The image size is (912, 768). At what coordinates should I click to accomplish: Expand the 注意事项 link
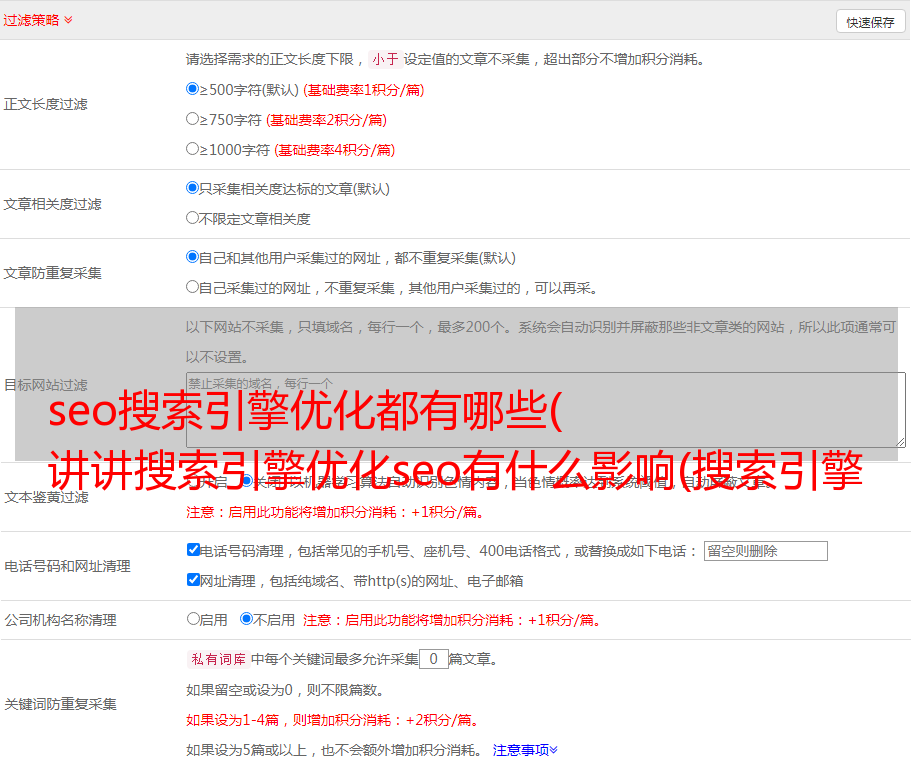pos(525,749)
